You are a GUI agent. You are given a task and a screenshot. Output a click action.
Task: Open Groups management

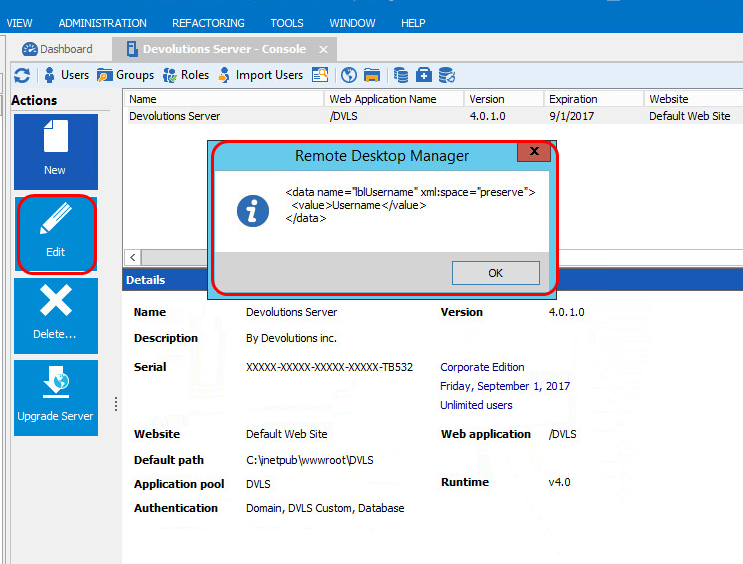125,75
